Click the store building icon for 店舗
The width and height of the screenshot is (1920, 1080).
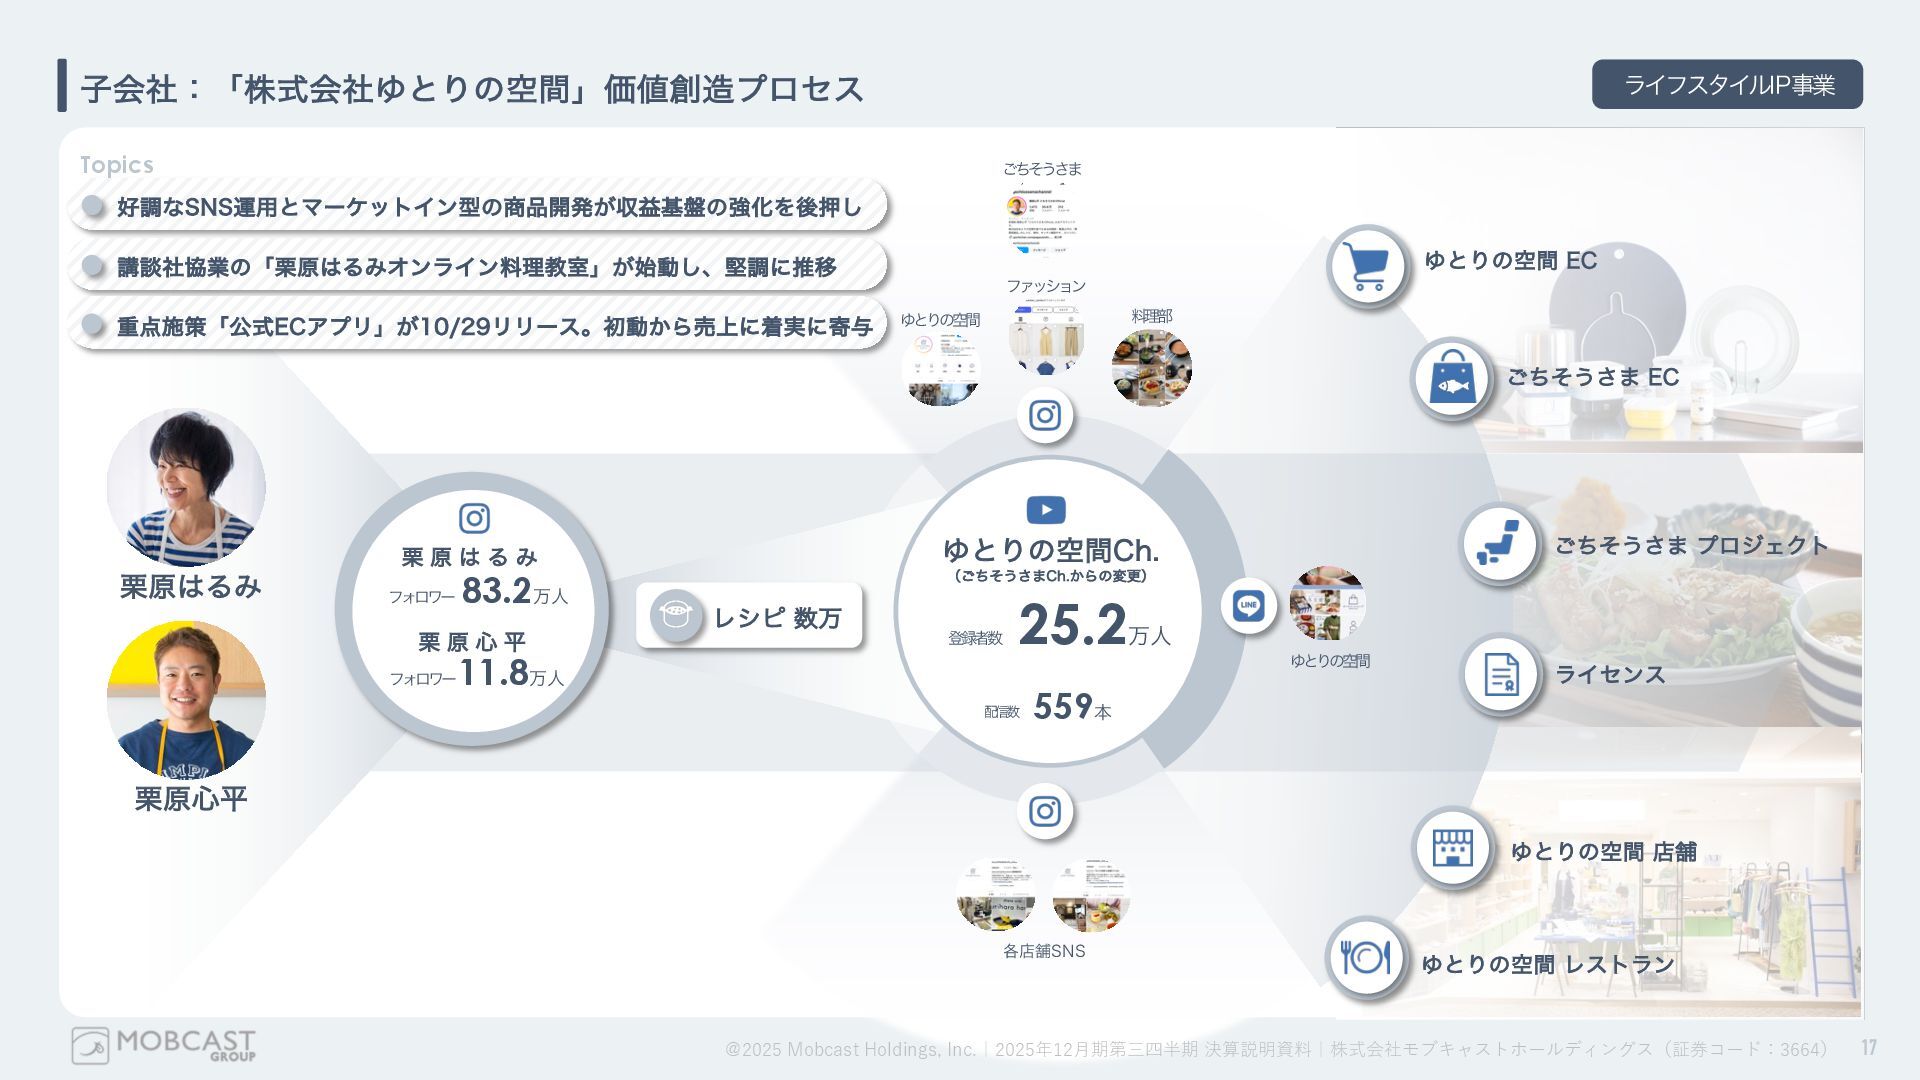pos(1452,848)
